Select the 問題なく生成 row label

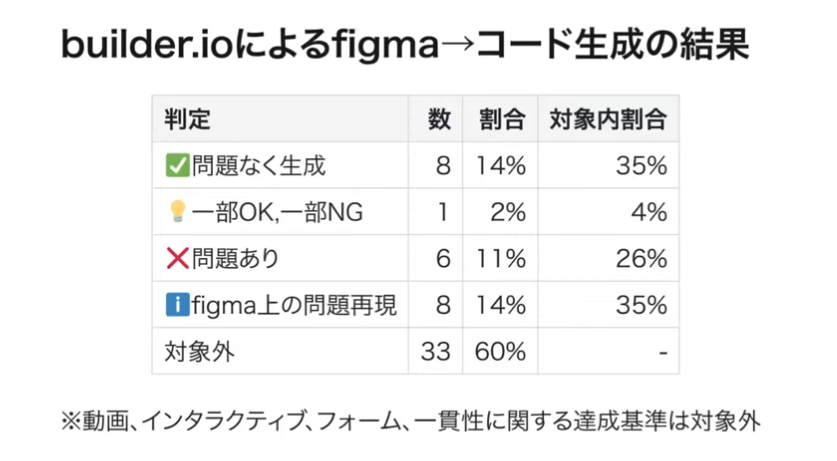[x=257, y=166]
